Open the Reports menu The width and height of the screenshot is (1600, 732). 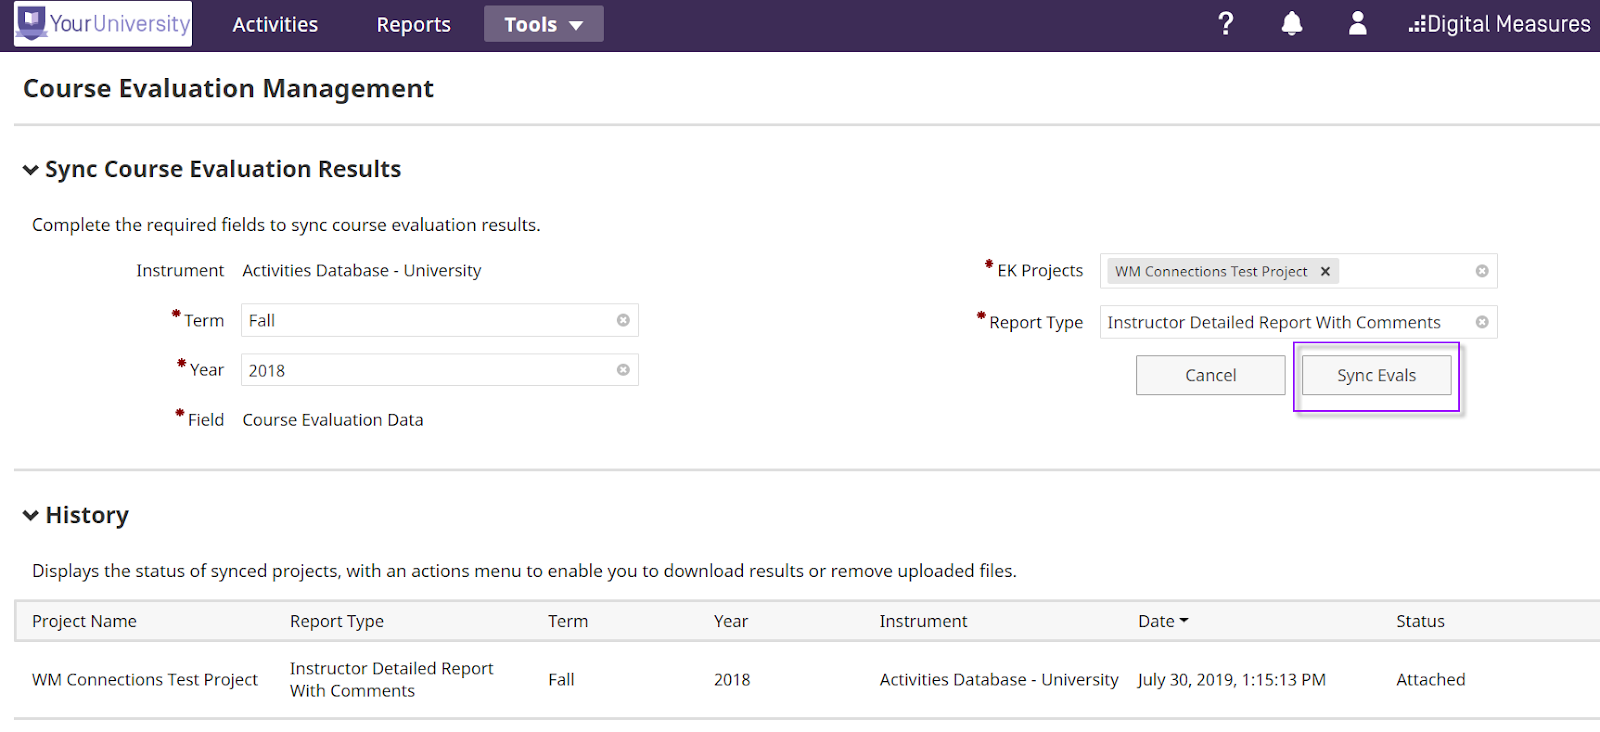(x=413, y=24)
